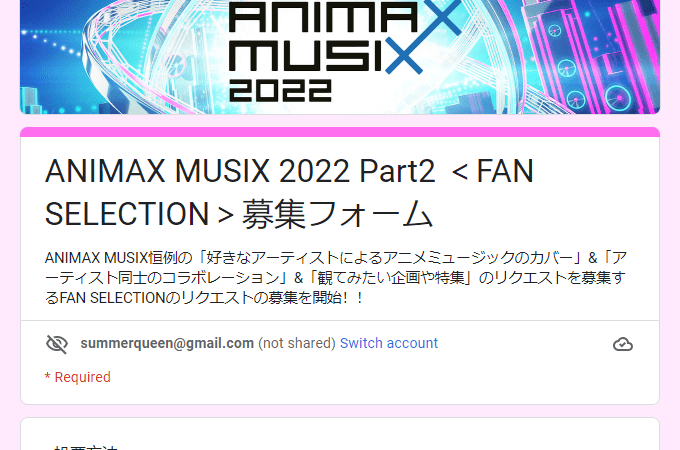
Task: Click the cloud draft-saved icon
Action: [x=623, y=344]
